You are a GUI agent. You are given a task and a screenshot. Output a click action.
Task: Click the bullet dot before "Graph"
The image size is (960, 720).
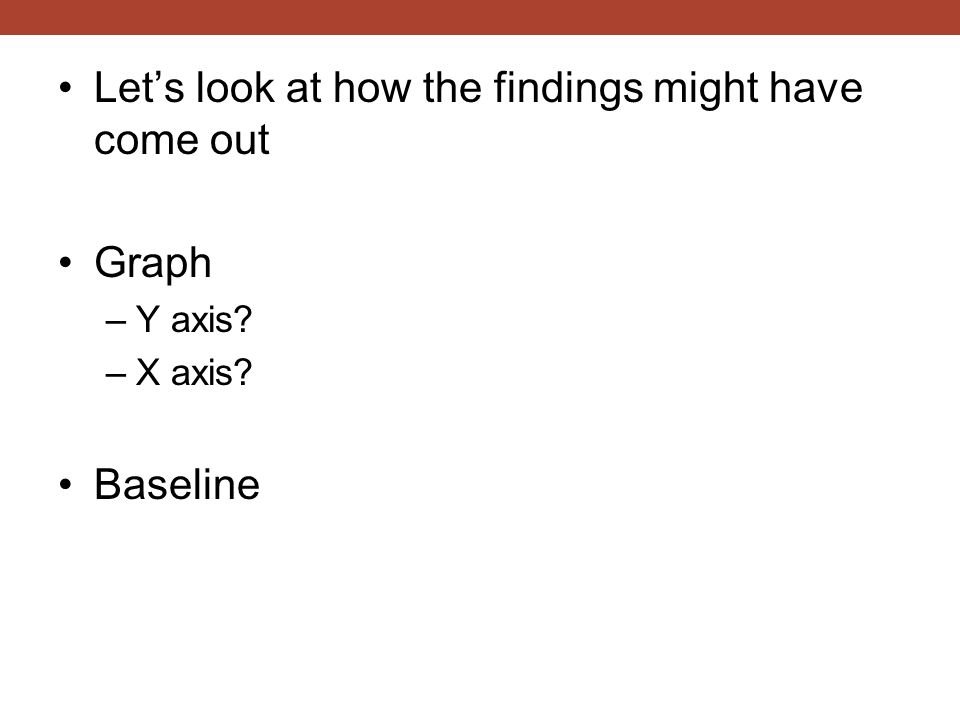(66, 263)
